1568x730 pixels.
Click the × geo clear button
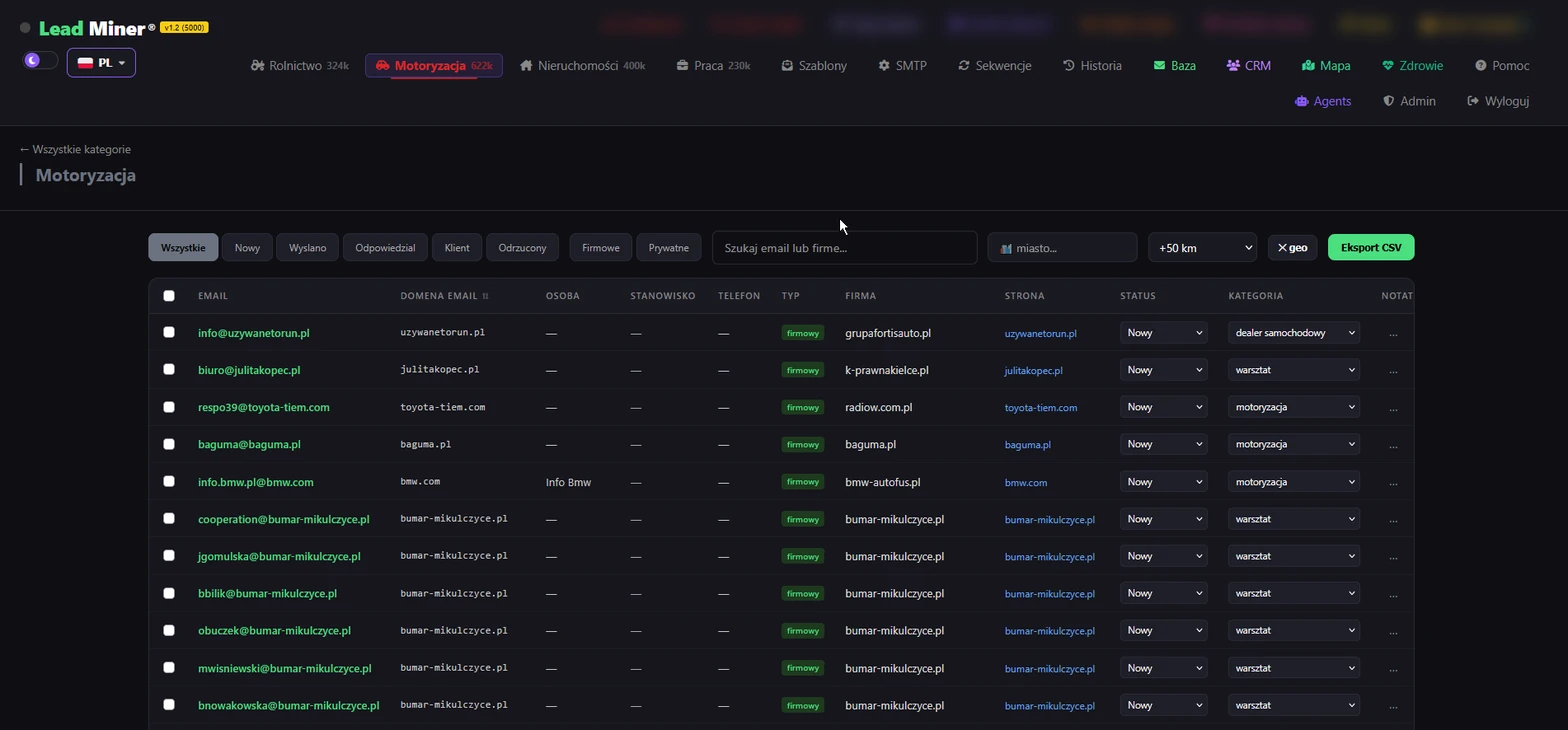coord(1292,247)
